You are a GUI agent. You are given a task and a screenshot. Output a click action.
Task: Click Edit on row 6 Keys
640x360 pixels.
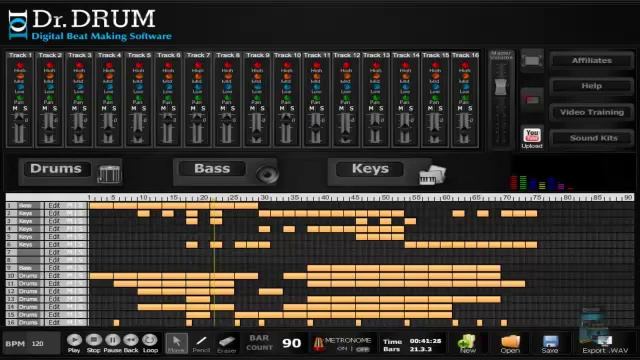pyautogui.click(x=54, y=244)
